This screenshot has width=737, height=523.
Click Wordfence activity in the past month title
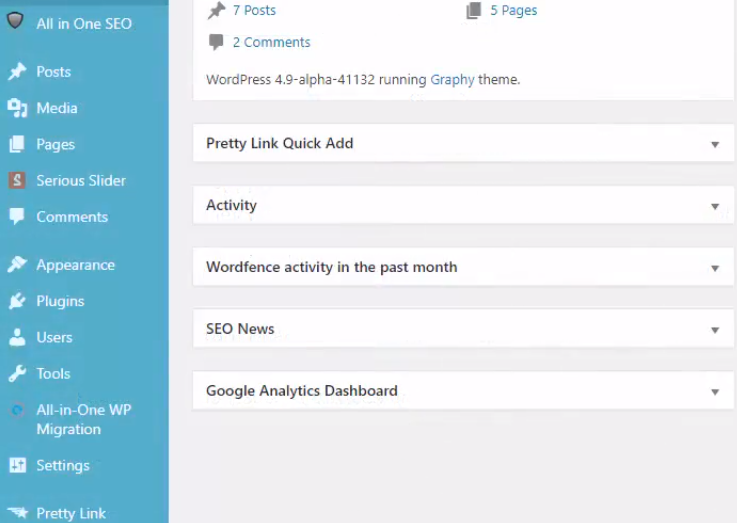pyautogui.click(x=331, y=267)
